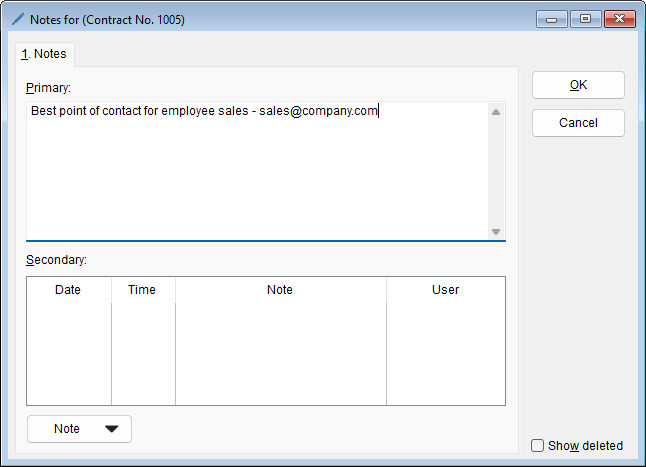The width and height of the screenshot is (646, 467).
Task: Open the Note dropdown arrow
Action: pos(111,429)
